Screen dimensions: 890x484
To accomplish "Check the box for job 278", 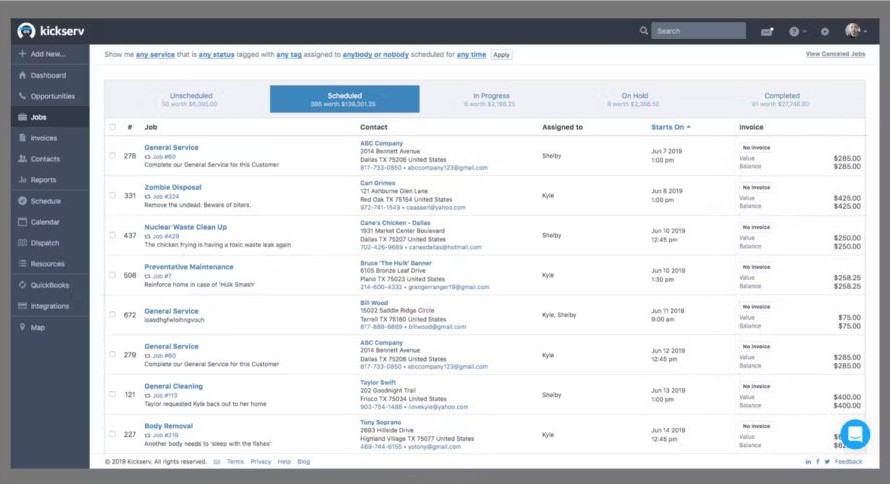I will click(113, 156).
